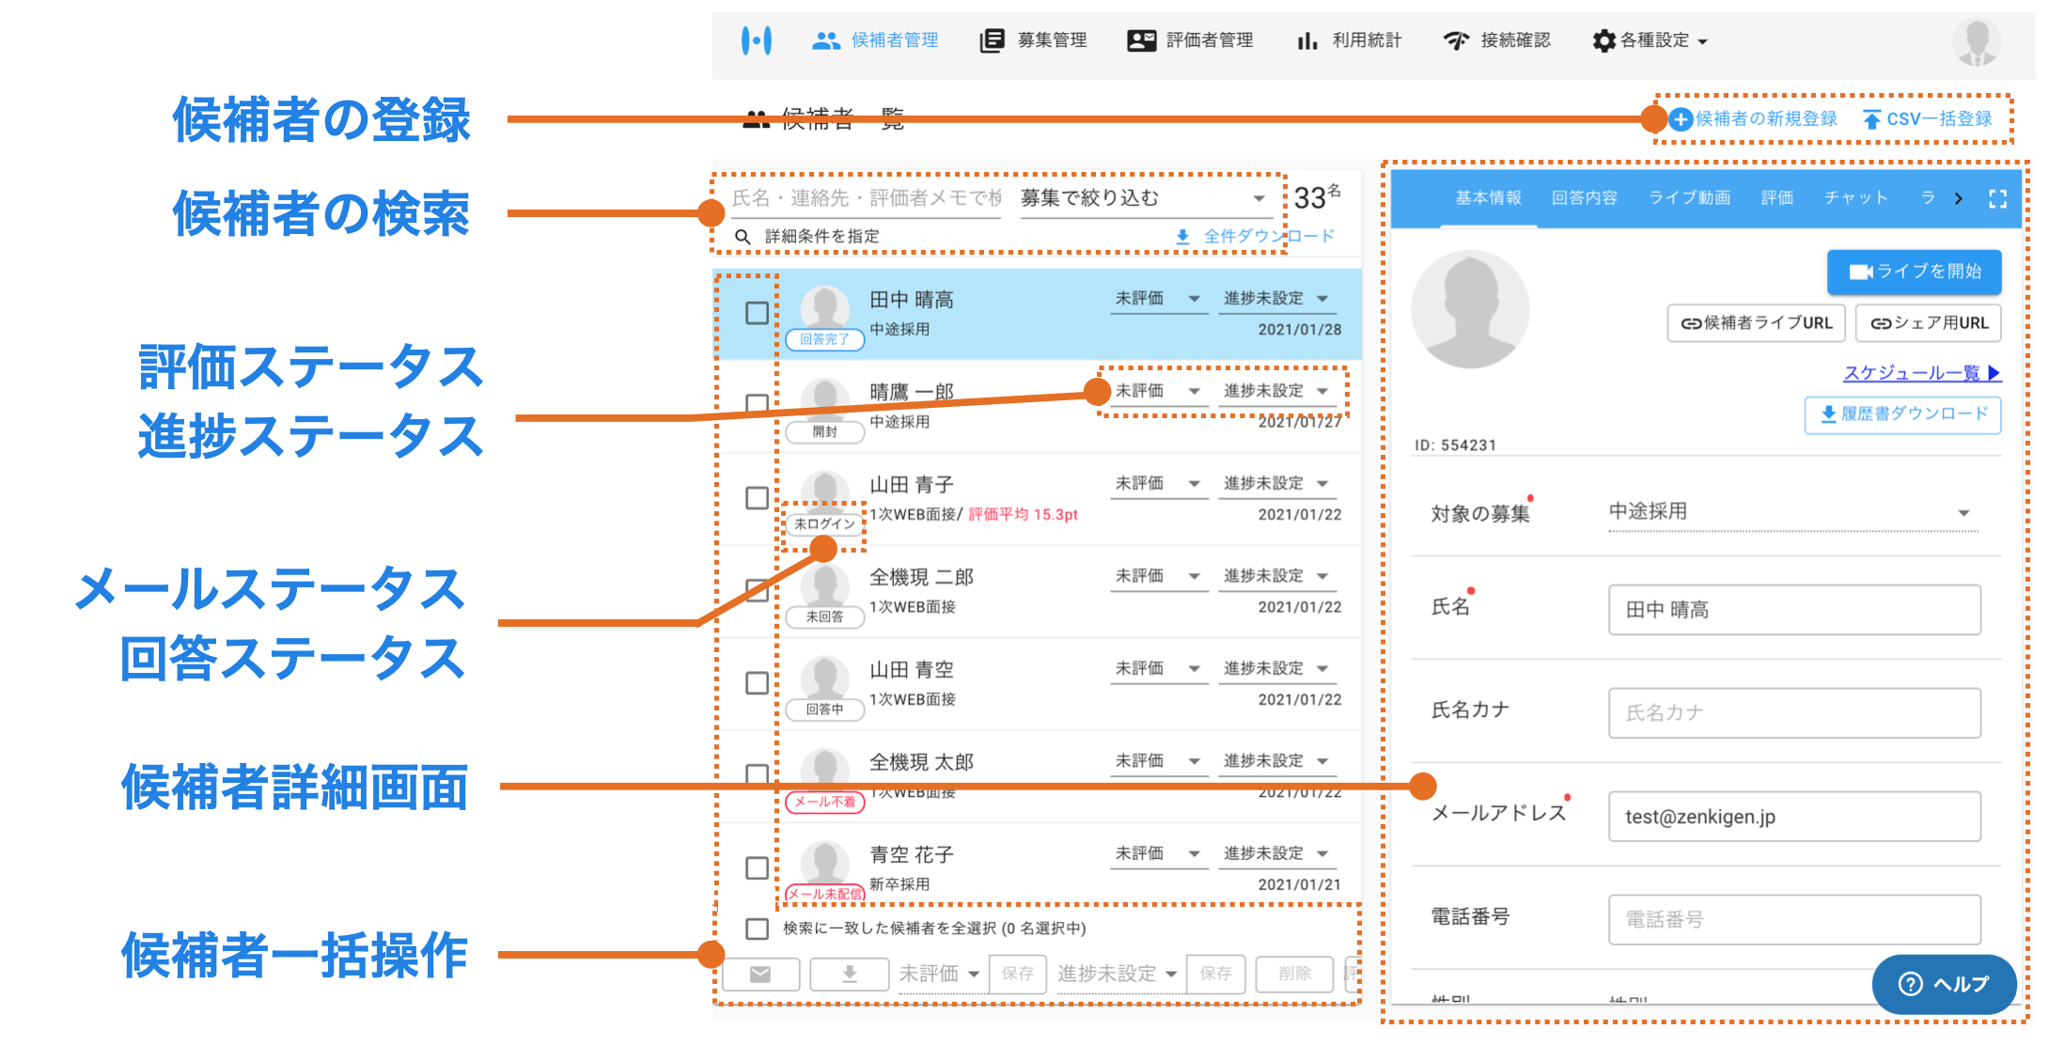The image size is (2064, 1045).
Task: Click メール不着 badge on 全機現 太郎
Action: (825, 802)
